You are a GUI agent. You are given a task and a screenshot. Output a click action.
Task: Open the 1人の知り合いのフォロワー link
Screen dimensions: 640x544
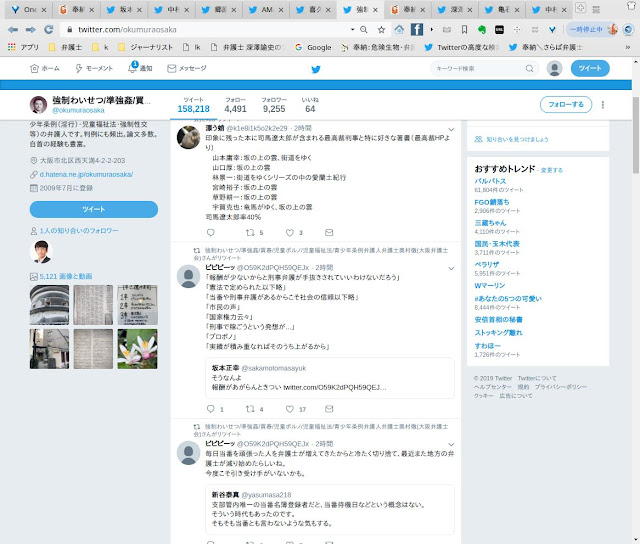click(x=79, y=231)
